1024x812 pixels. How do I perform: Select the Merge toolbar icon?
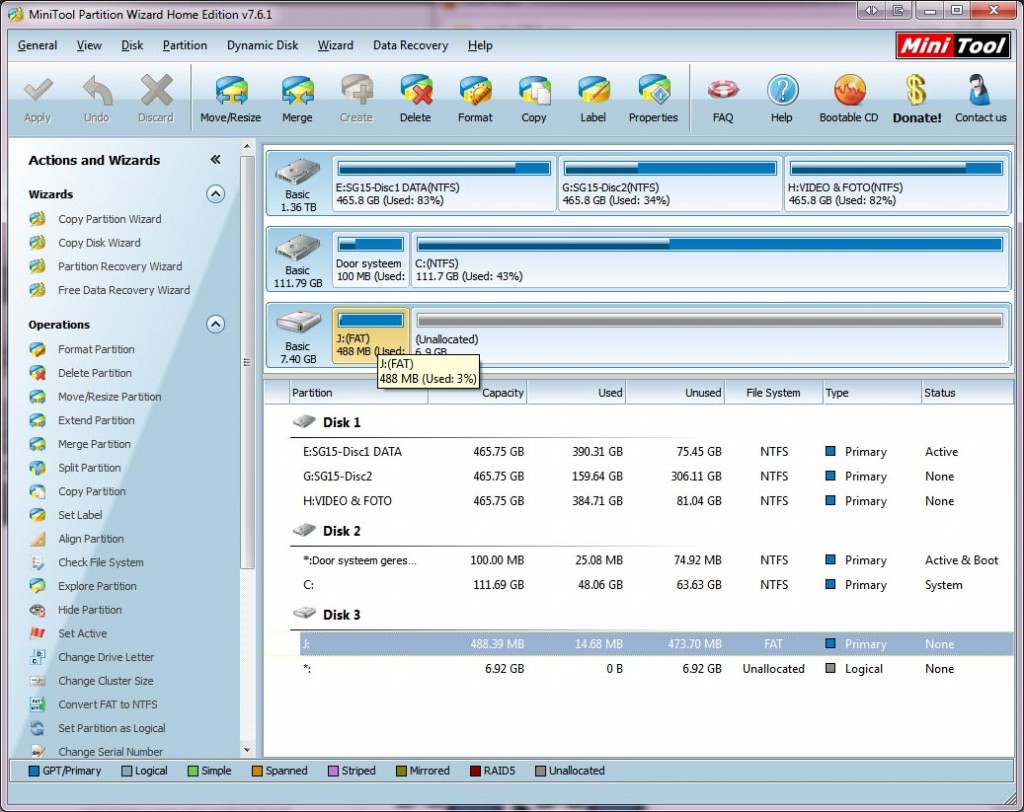[297, 90]
